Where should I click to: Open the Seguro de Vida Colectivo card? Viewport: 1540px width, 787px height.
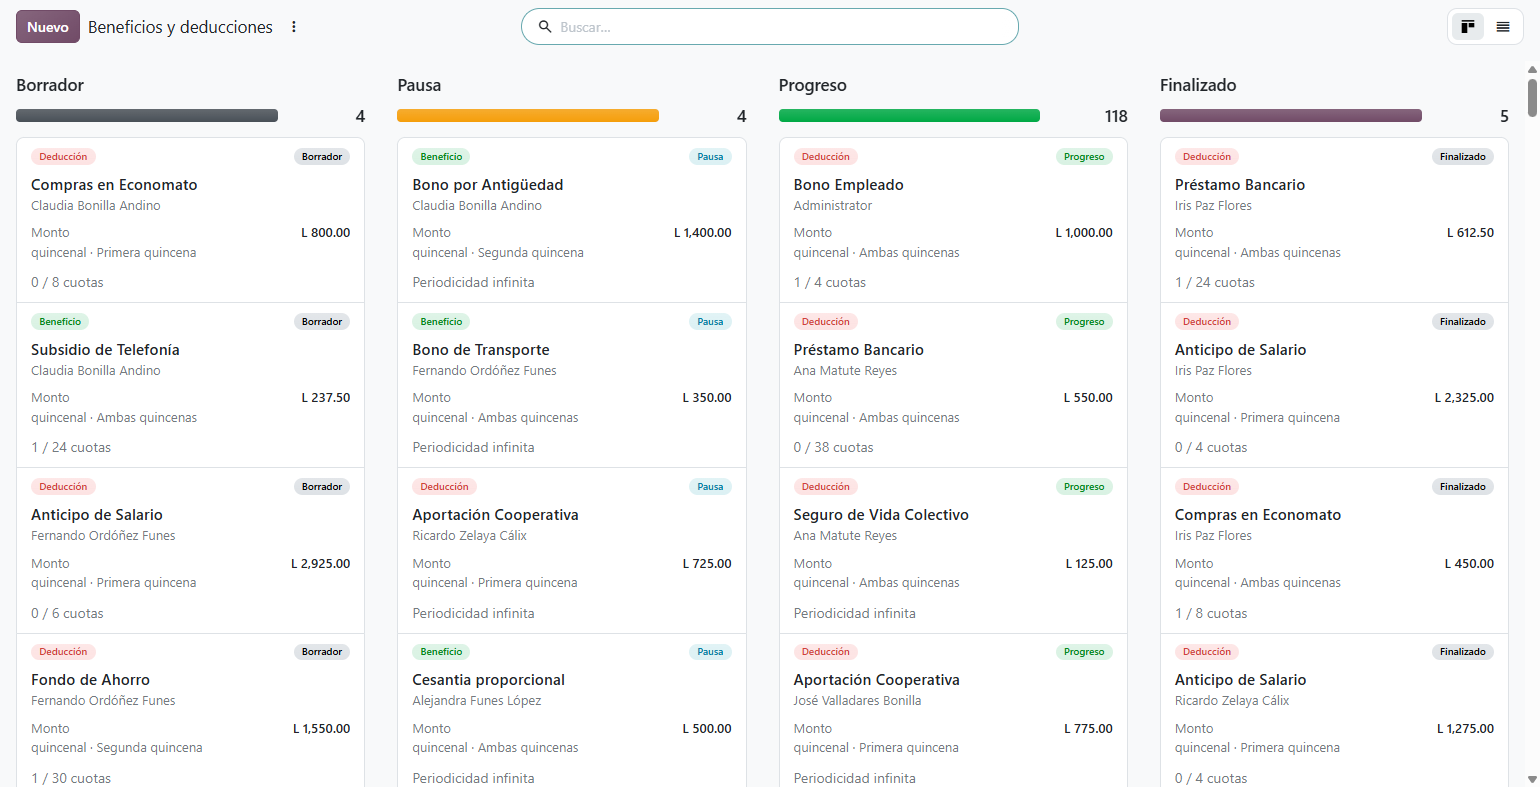click(953, 550)
